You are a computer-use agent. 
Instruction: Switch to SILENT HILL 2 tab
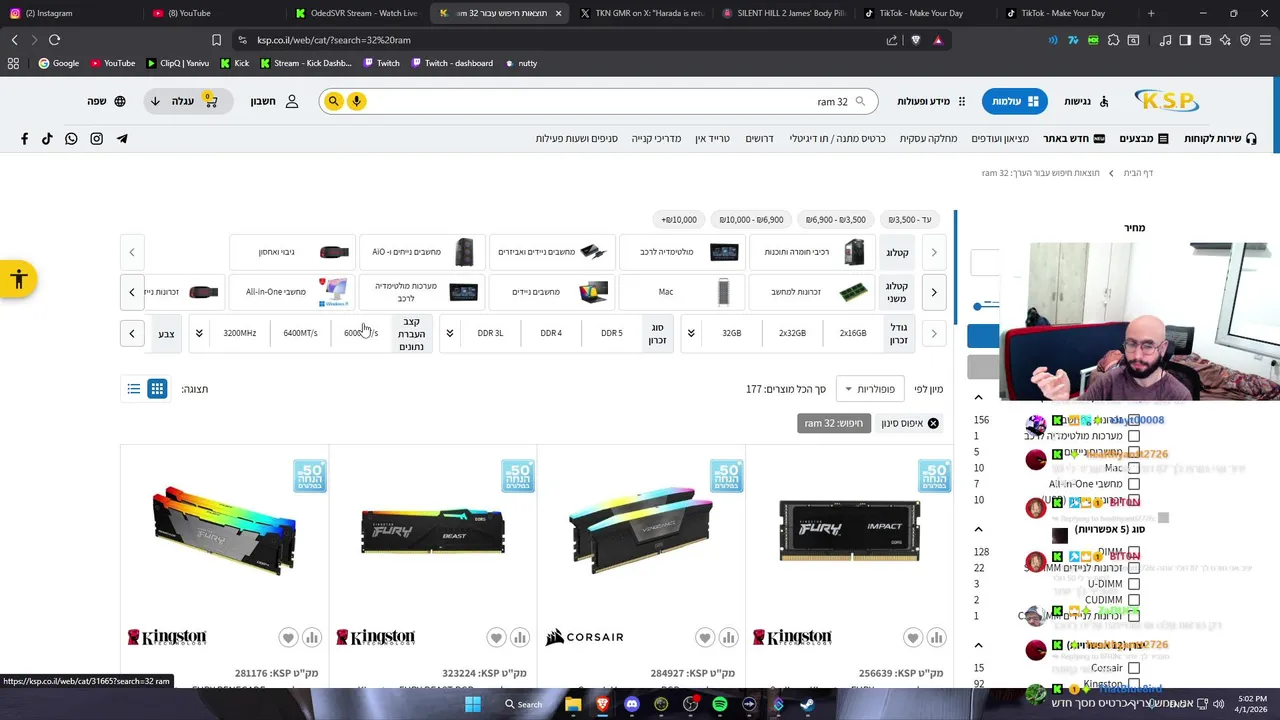click(784, 13)
